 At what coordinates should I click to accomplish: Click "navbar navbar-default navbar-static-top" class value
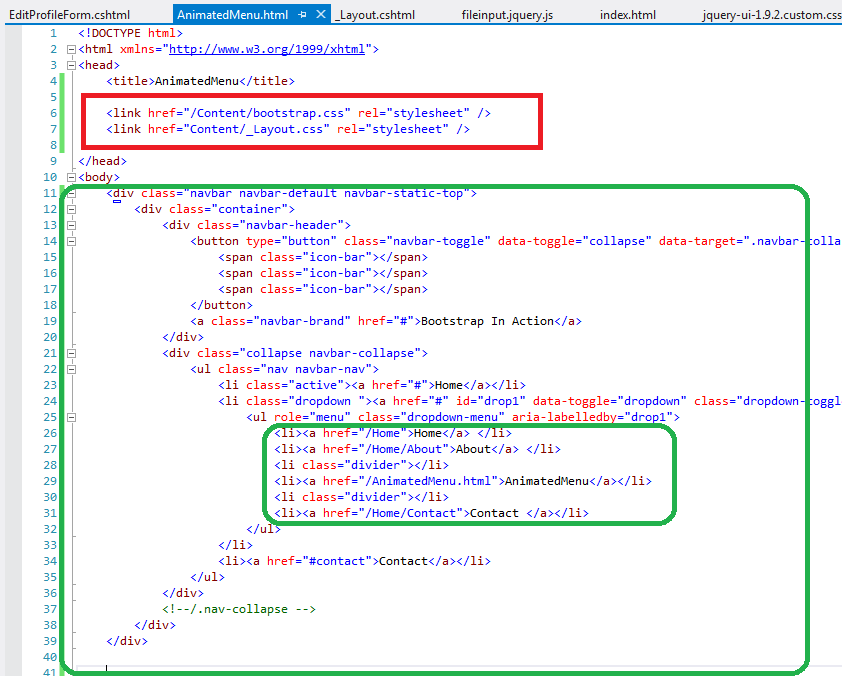(326, 193)
